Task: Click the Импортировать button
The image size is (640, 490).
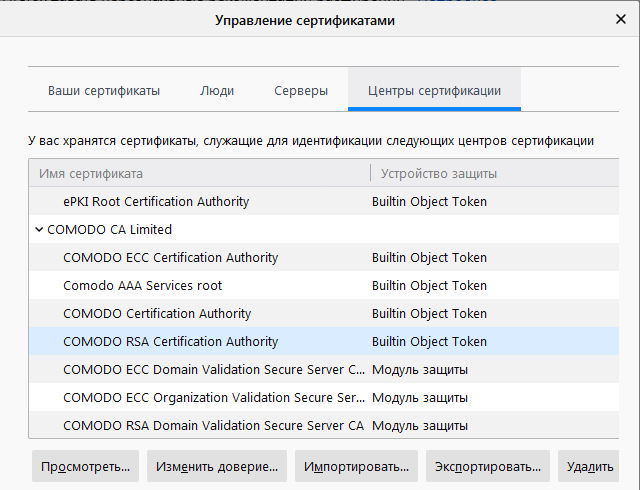Action: pos(356,466)
